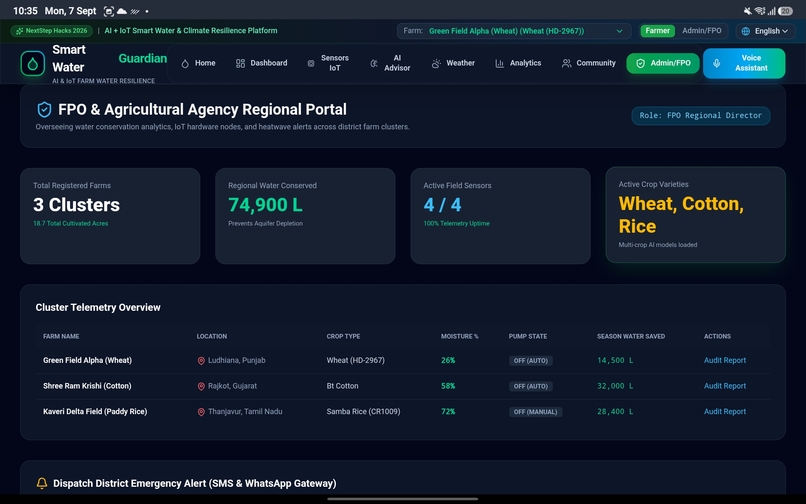
Task: Click shield icon next to FPO portal heading
Action: pyautogui.click(x=44, y=110)
